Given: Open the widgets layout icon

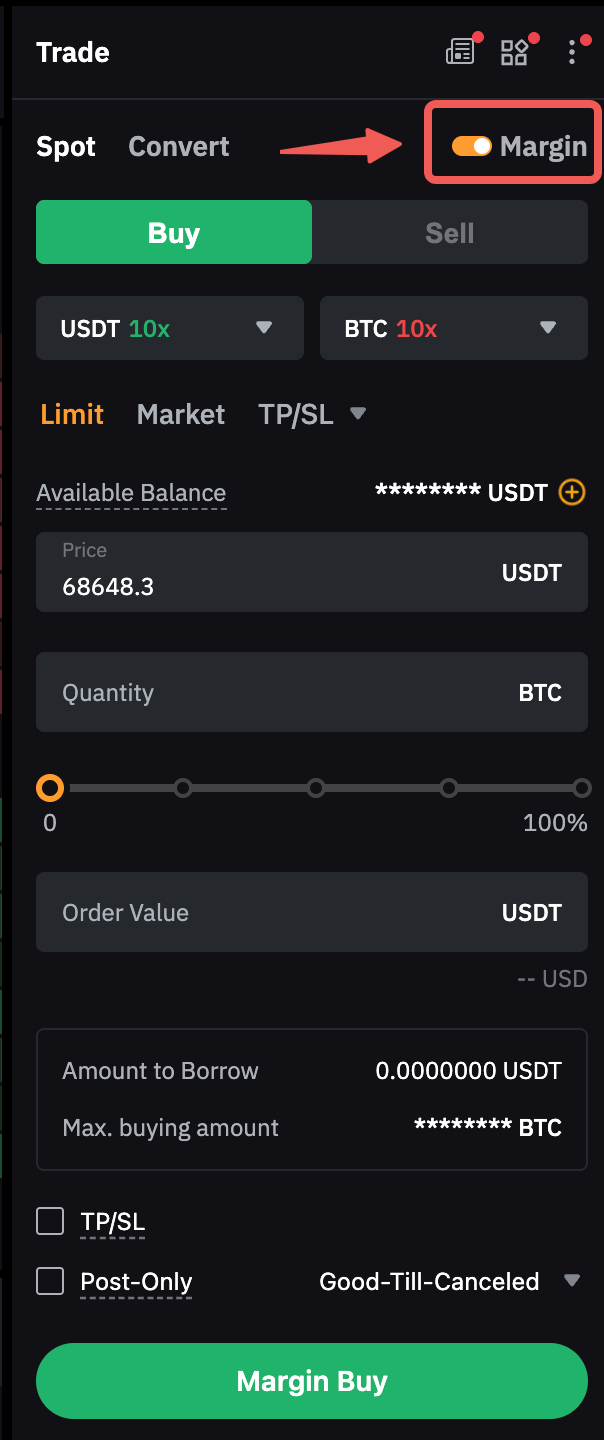Looking at the screenshot, I should coord(514,52).
